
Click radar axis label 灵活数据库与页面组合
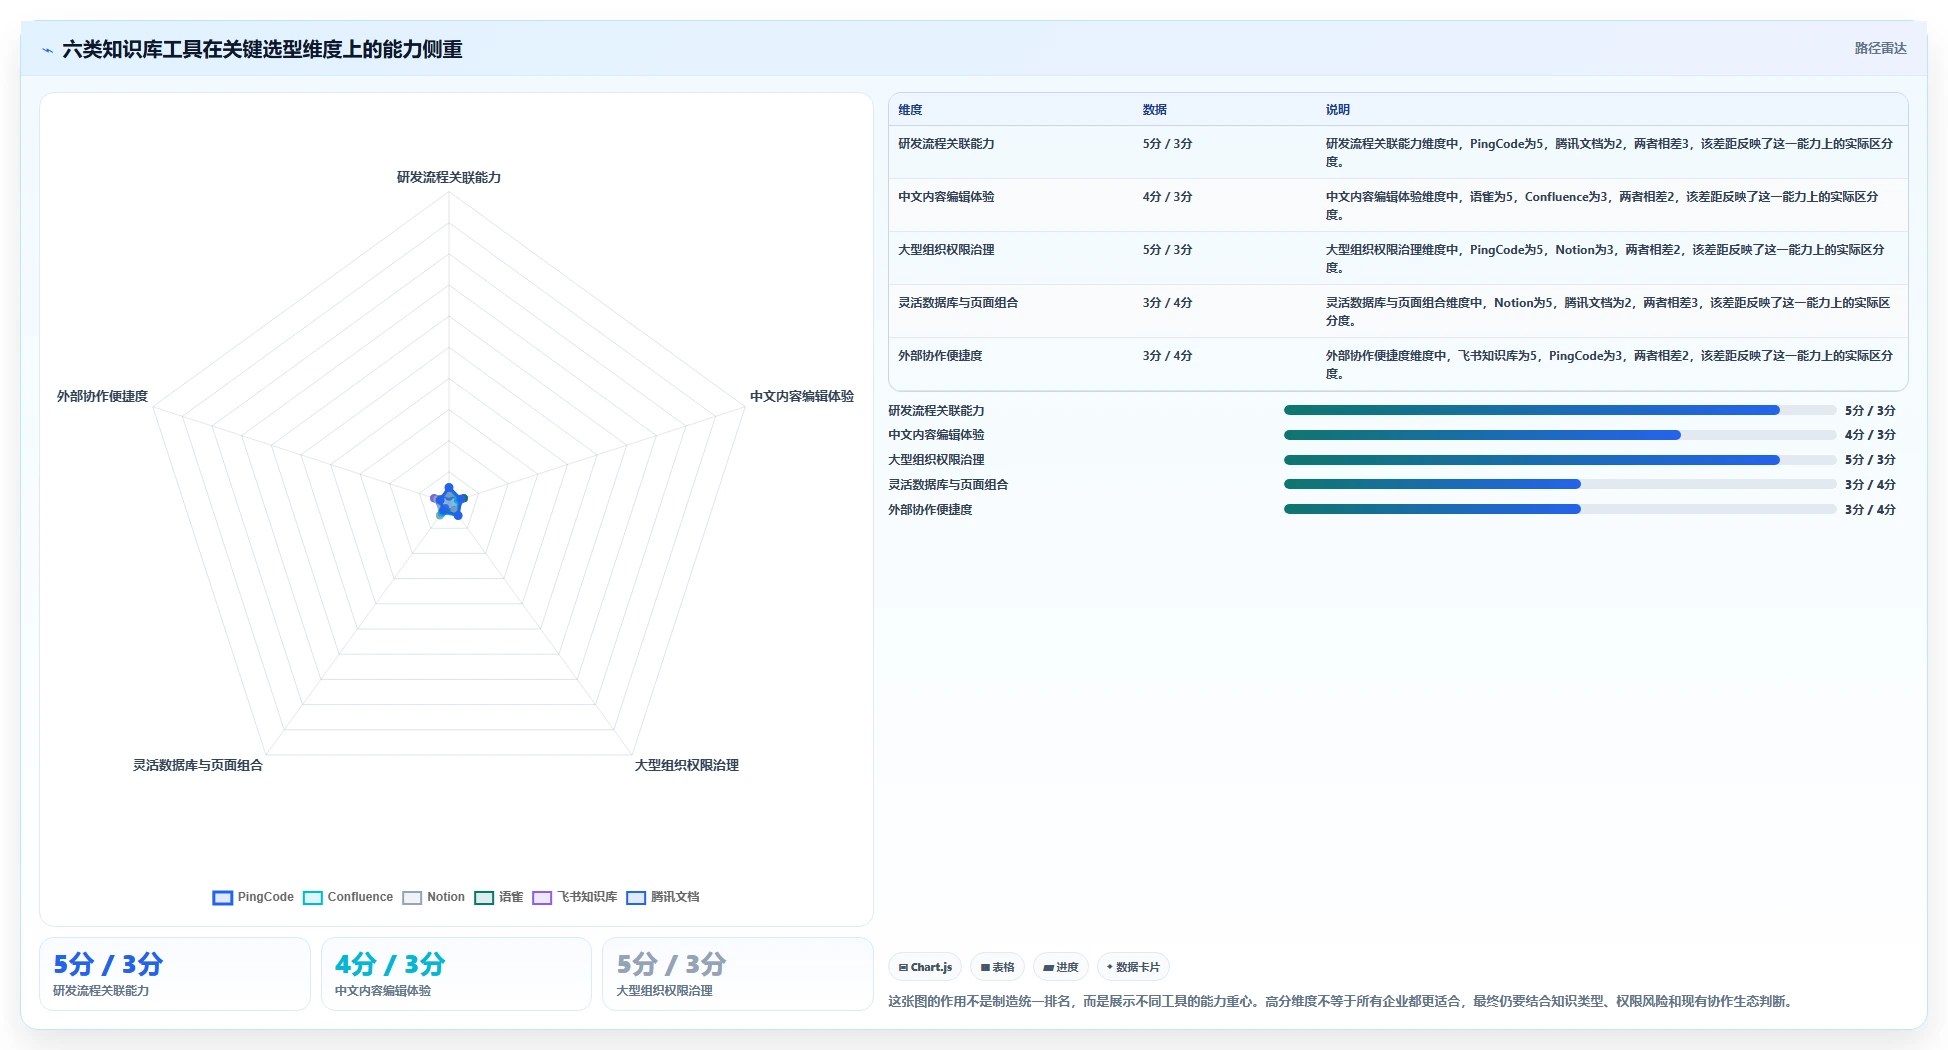tap(198, 765)
